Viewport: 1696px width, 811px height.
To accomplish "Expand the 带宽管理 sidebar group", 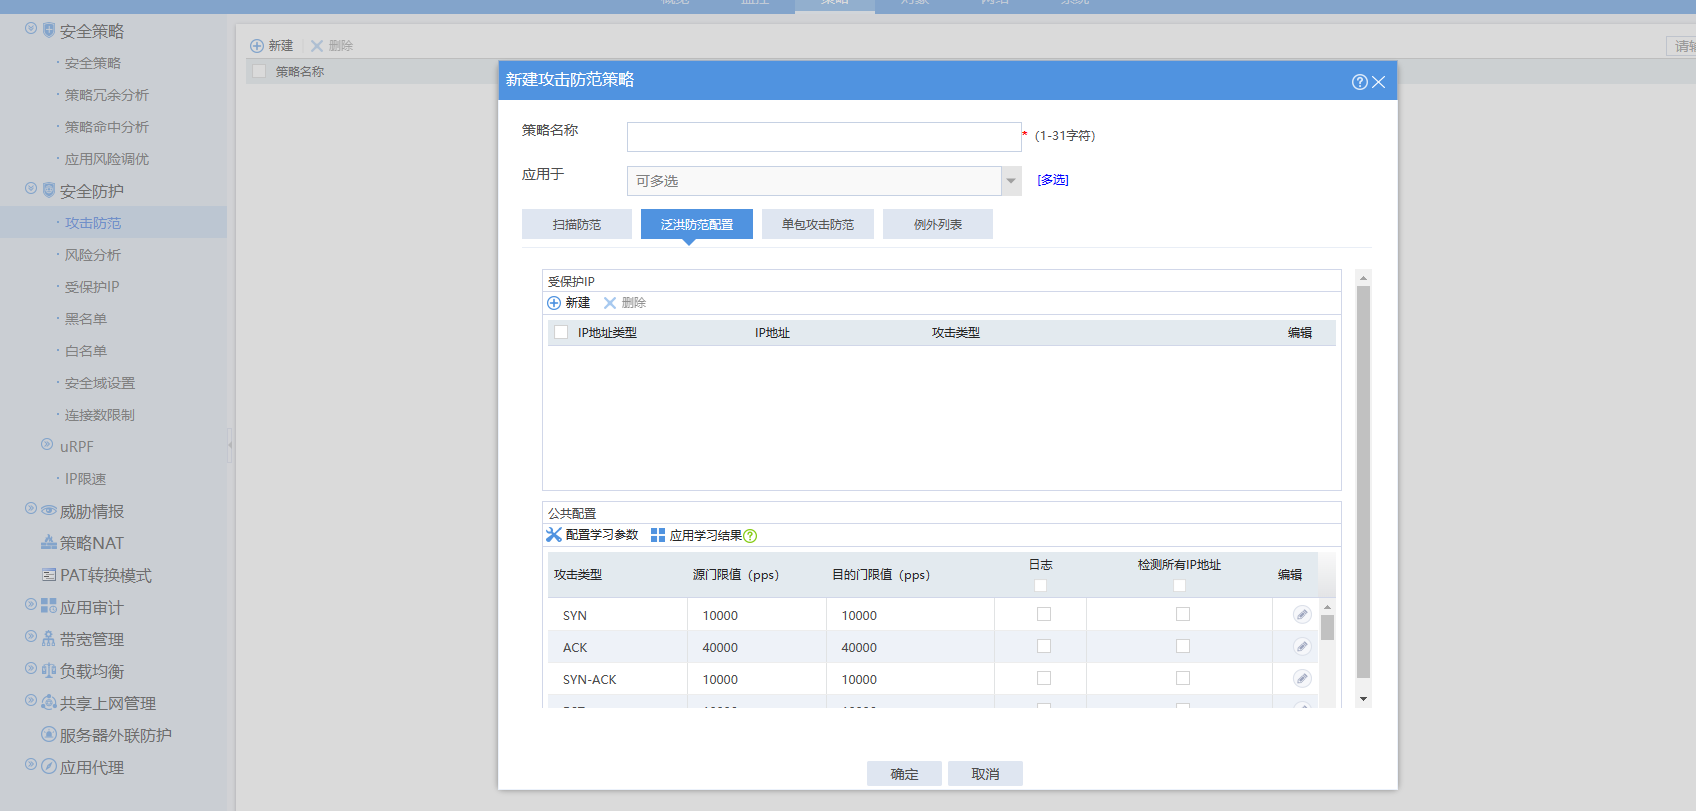I will [31, 636].
